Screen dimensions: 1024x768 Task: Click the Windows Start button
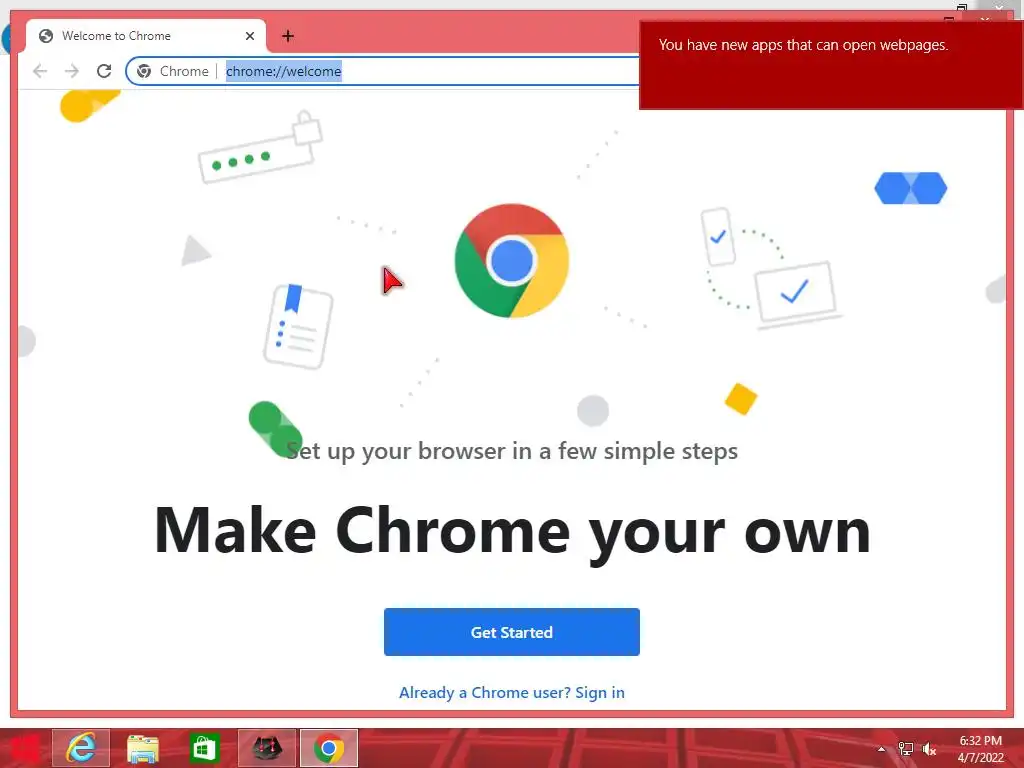(24, 748)
